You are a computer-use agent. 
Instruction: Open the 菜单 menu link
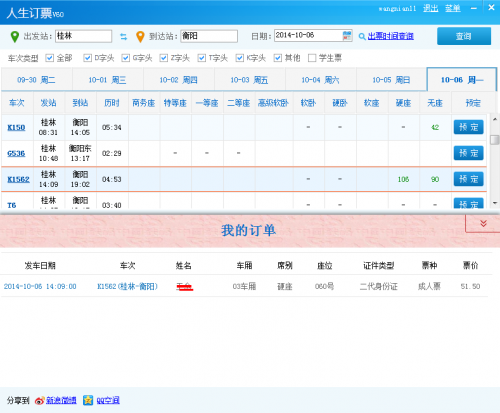click(x=453, y=8)
